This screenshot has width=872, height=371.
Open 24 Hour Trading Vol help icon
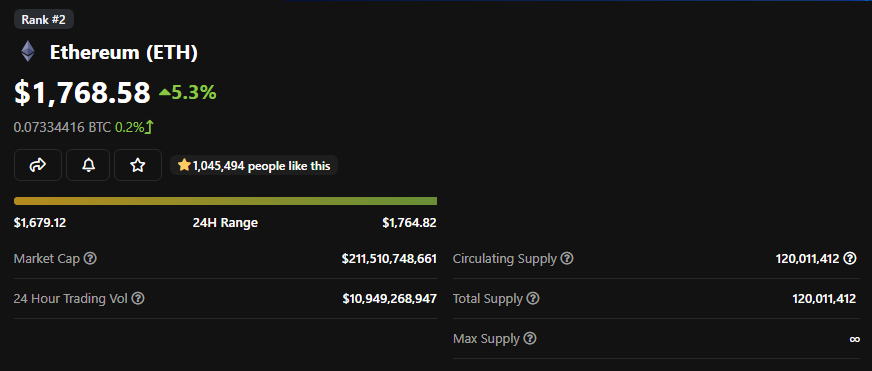point(138,299)
